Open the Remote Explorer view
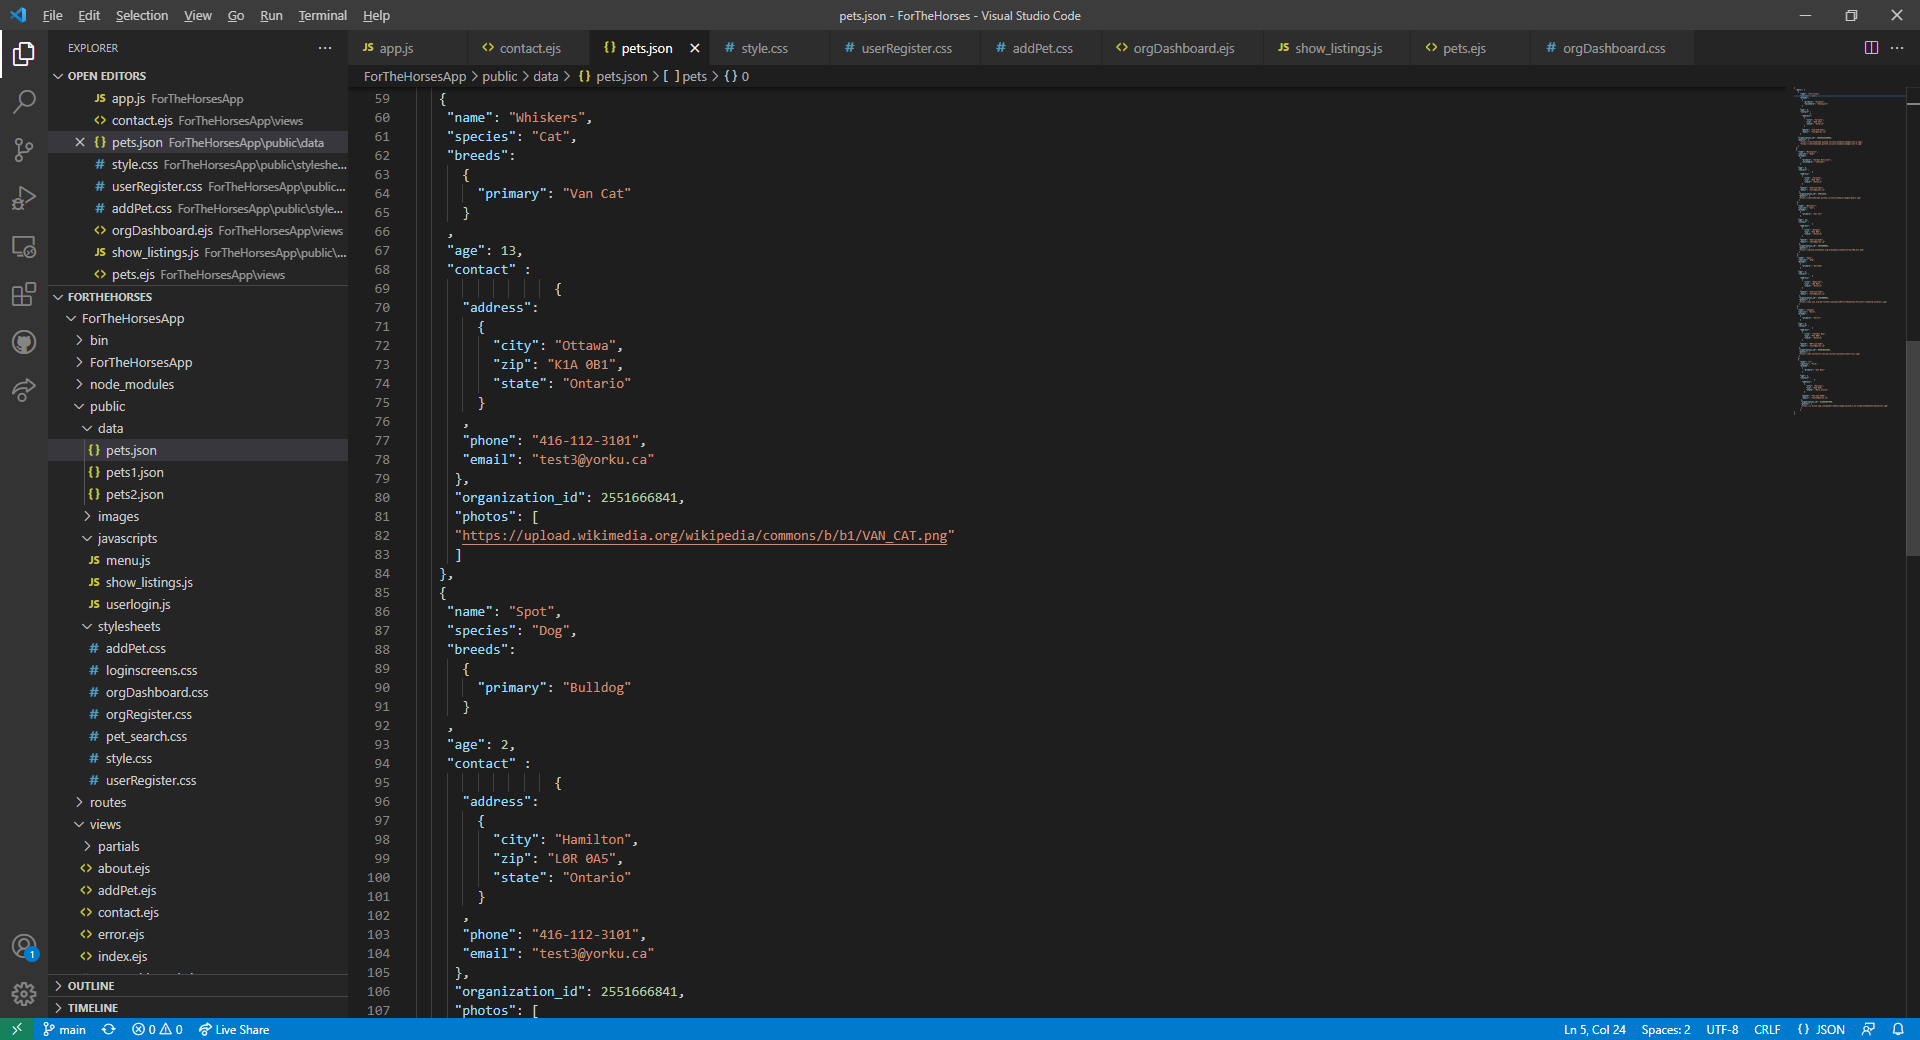The height and width of the screenshot is (1040, 1920). click(24, 246)
